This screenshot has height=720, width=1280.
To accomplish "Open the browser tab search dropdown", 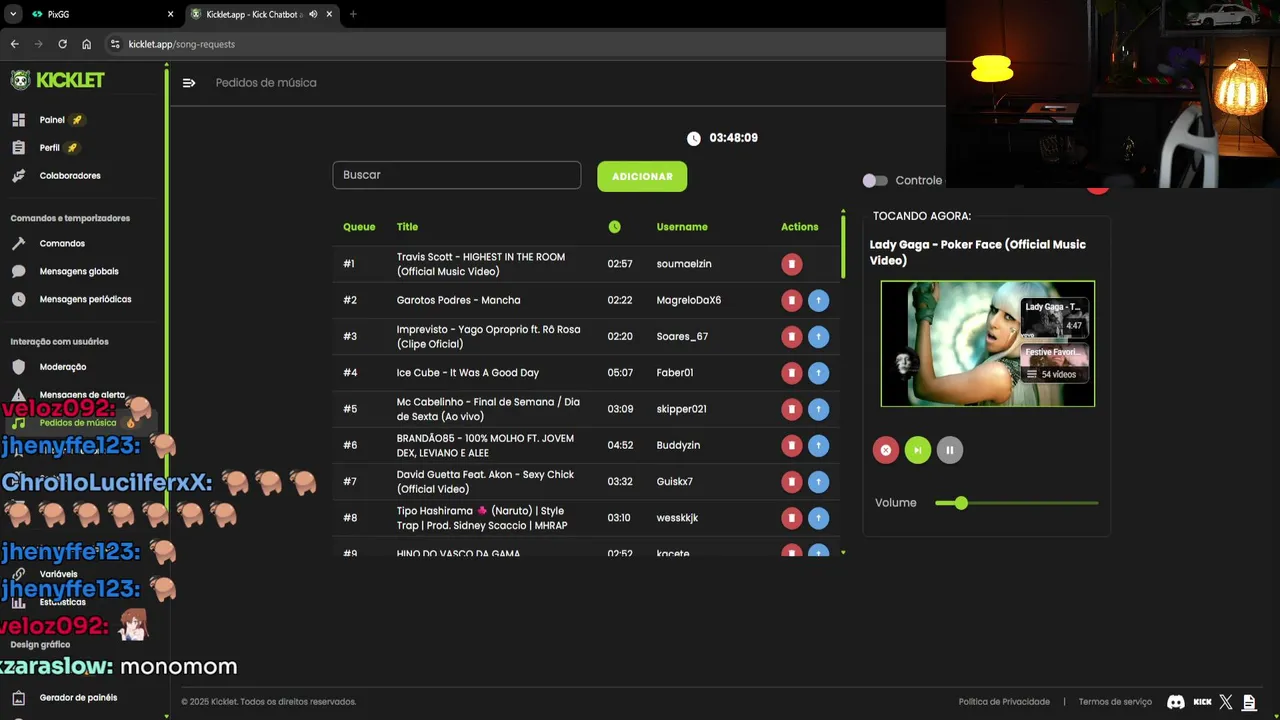I will tap(13, 14).
